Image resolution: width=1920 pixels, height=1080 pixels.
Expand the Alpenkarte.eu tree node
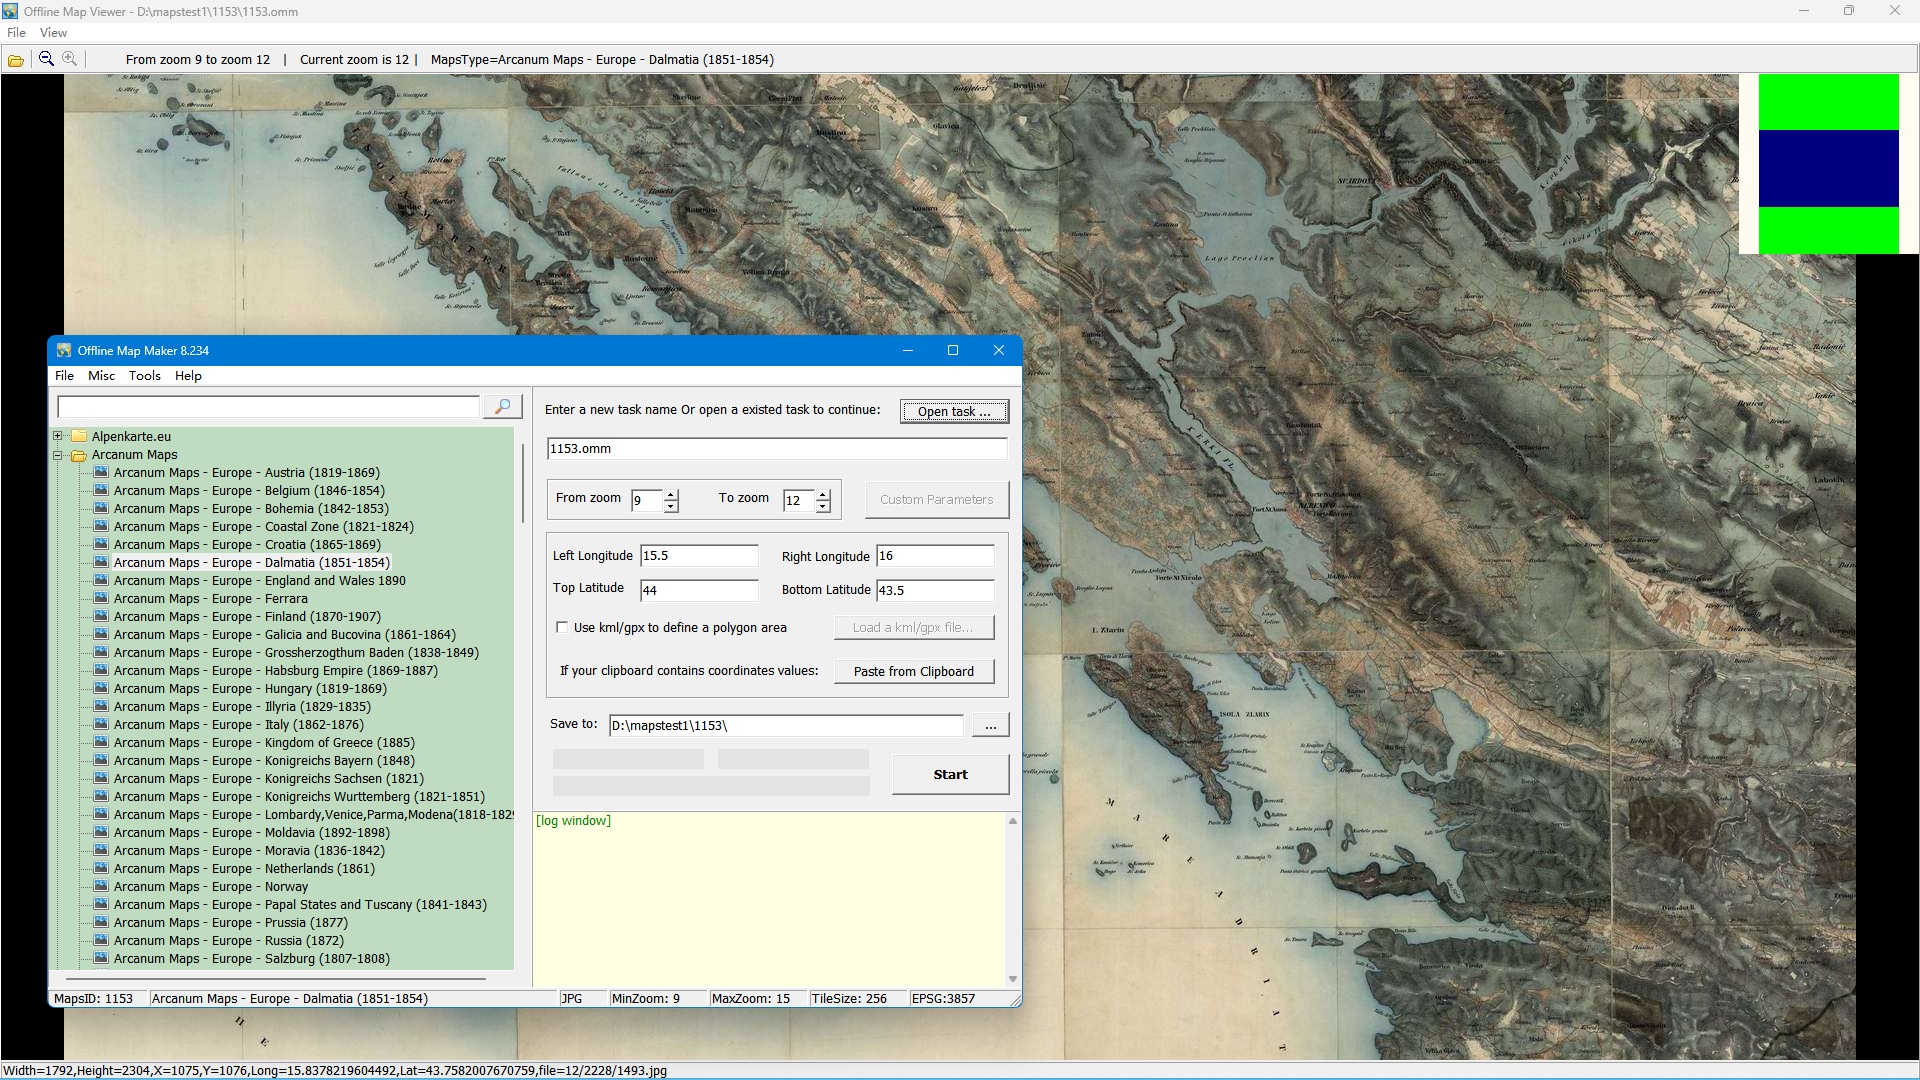click(57, 436)
